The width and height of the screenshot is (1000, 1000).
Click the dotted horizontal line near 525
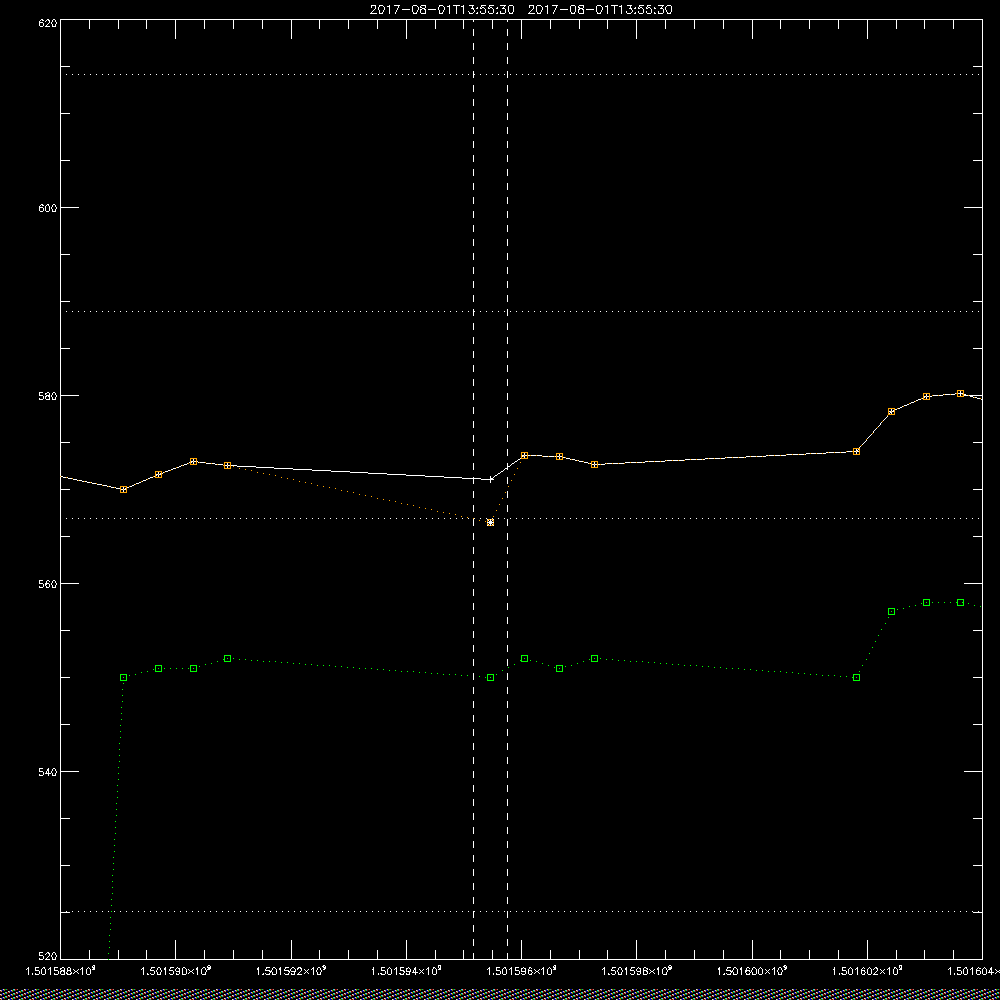(521, 911)
